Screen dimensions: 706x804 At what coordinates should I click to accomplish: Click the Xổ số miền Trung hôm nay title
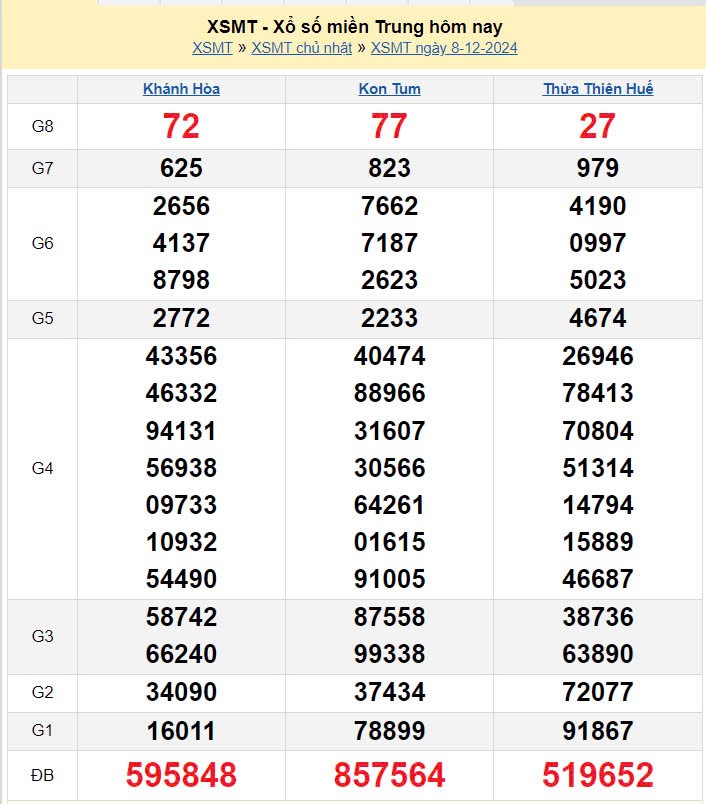point(355,27)
